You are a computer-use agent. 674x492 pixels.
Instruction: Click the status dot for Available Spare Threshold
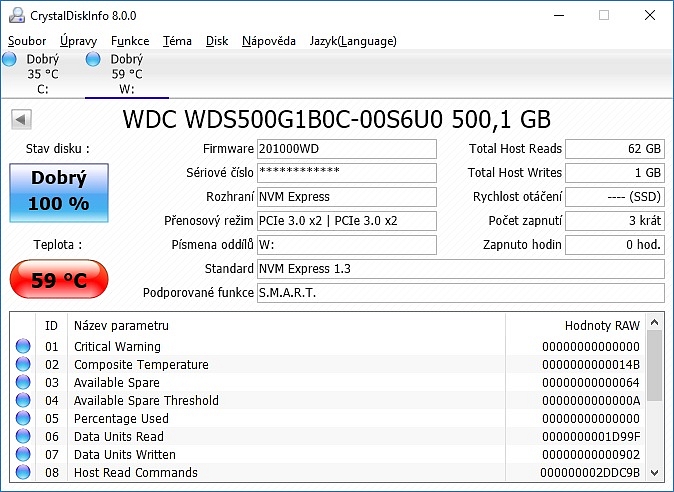[x=23, y=400]
